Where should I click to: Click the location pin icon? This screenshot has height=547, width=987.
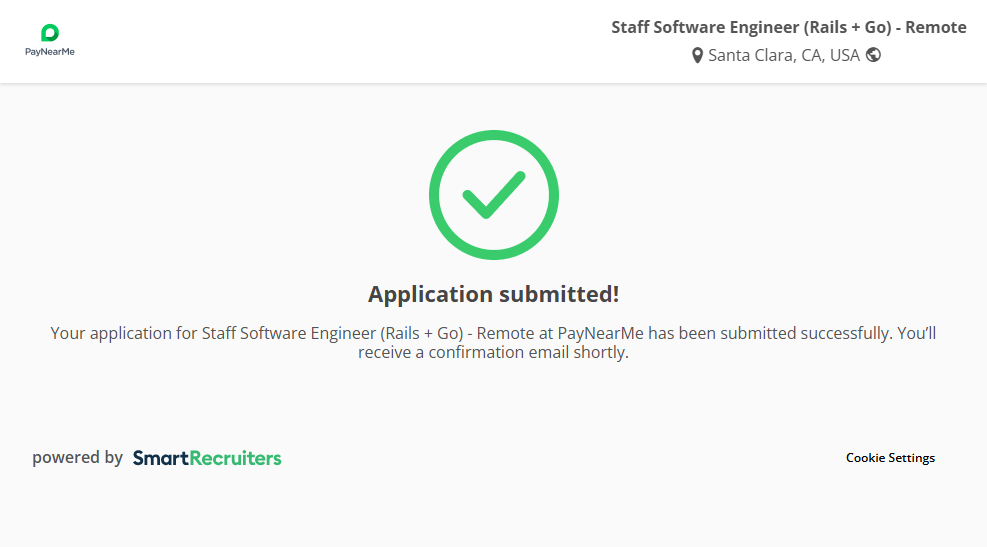click(698, 56)
